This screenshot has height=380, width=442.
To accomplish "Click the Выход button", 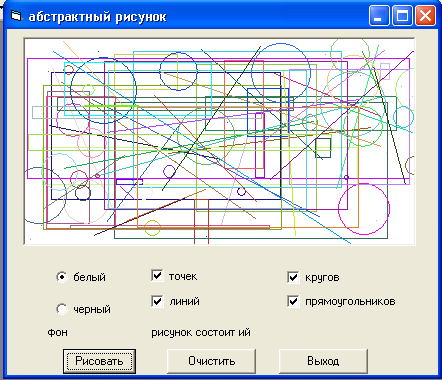I will (323, 361).
